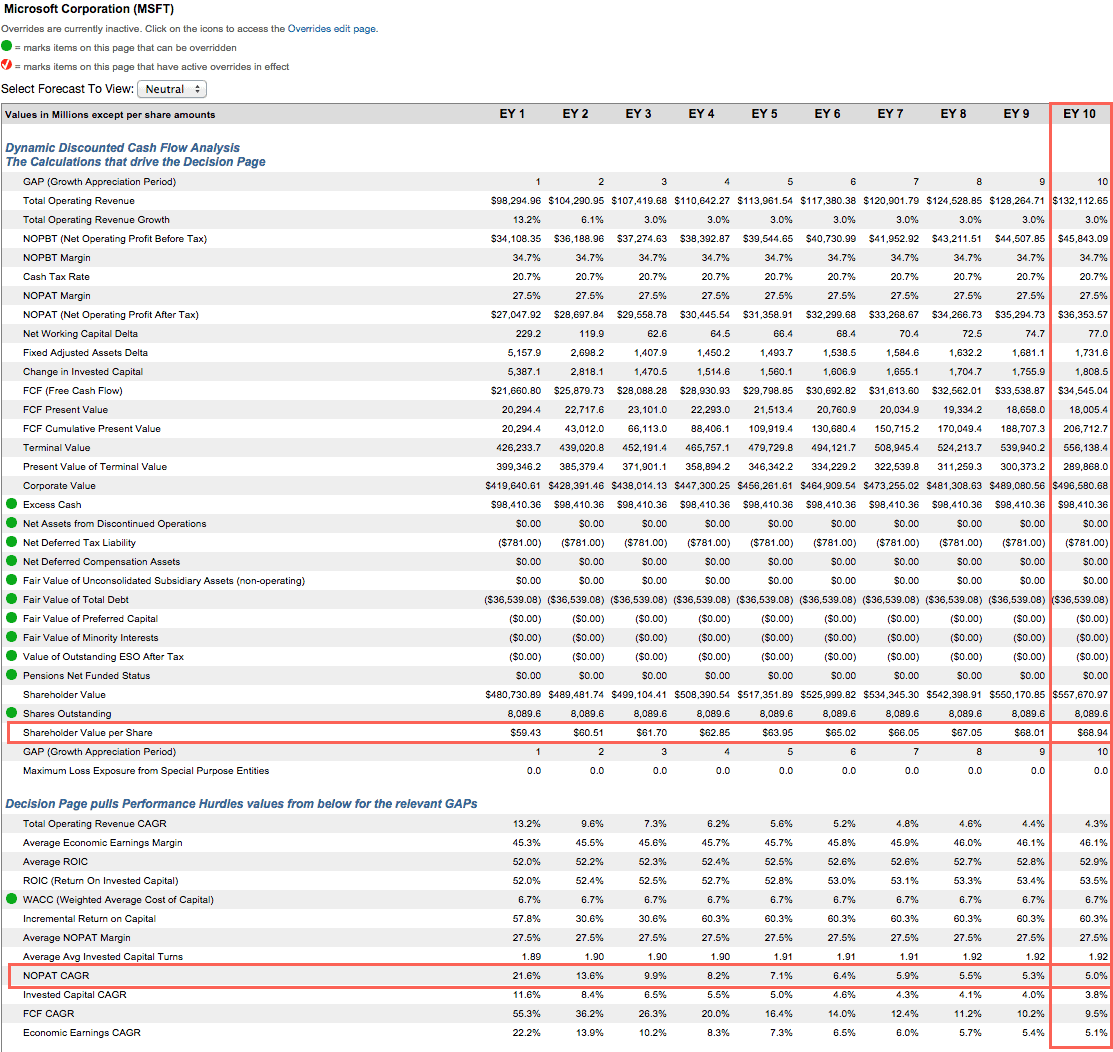
Task: Click the Change in Invested Capital label
Action: pyautogui.click(x=82, y=372)
